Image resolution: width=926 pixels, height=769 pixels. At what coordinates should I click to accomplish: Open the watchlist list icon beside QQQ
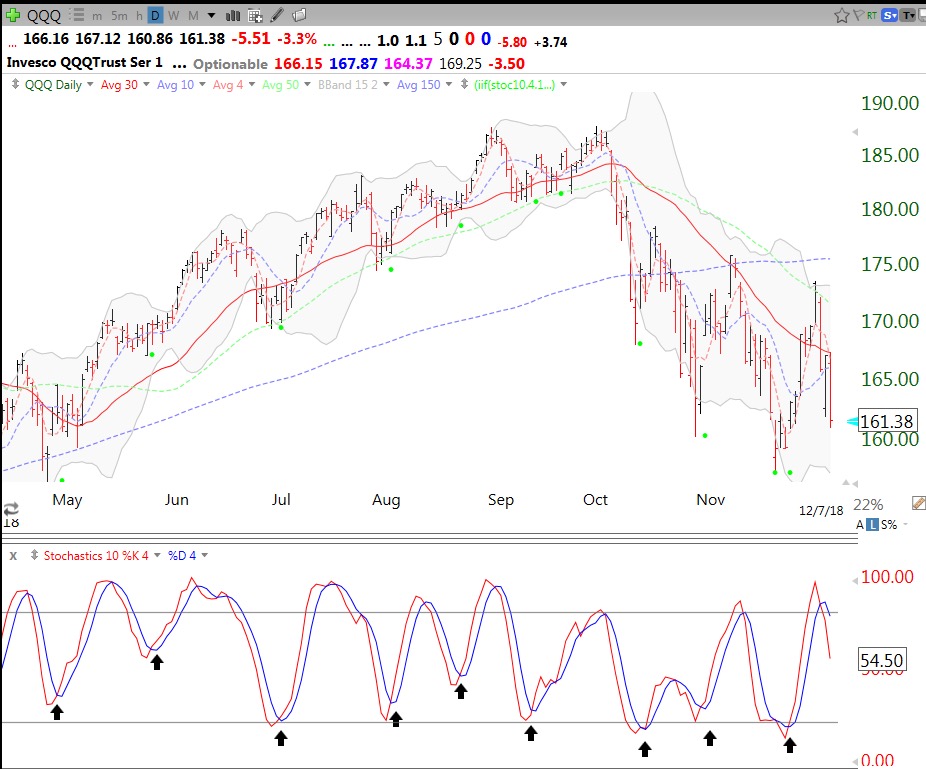tap(76, 15)
